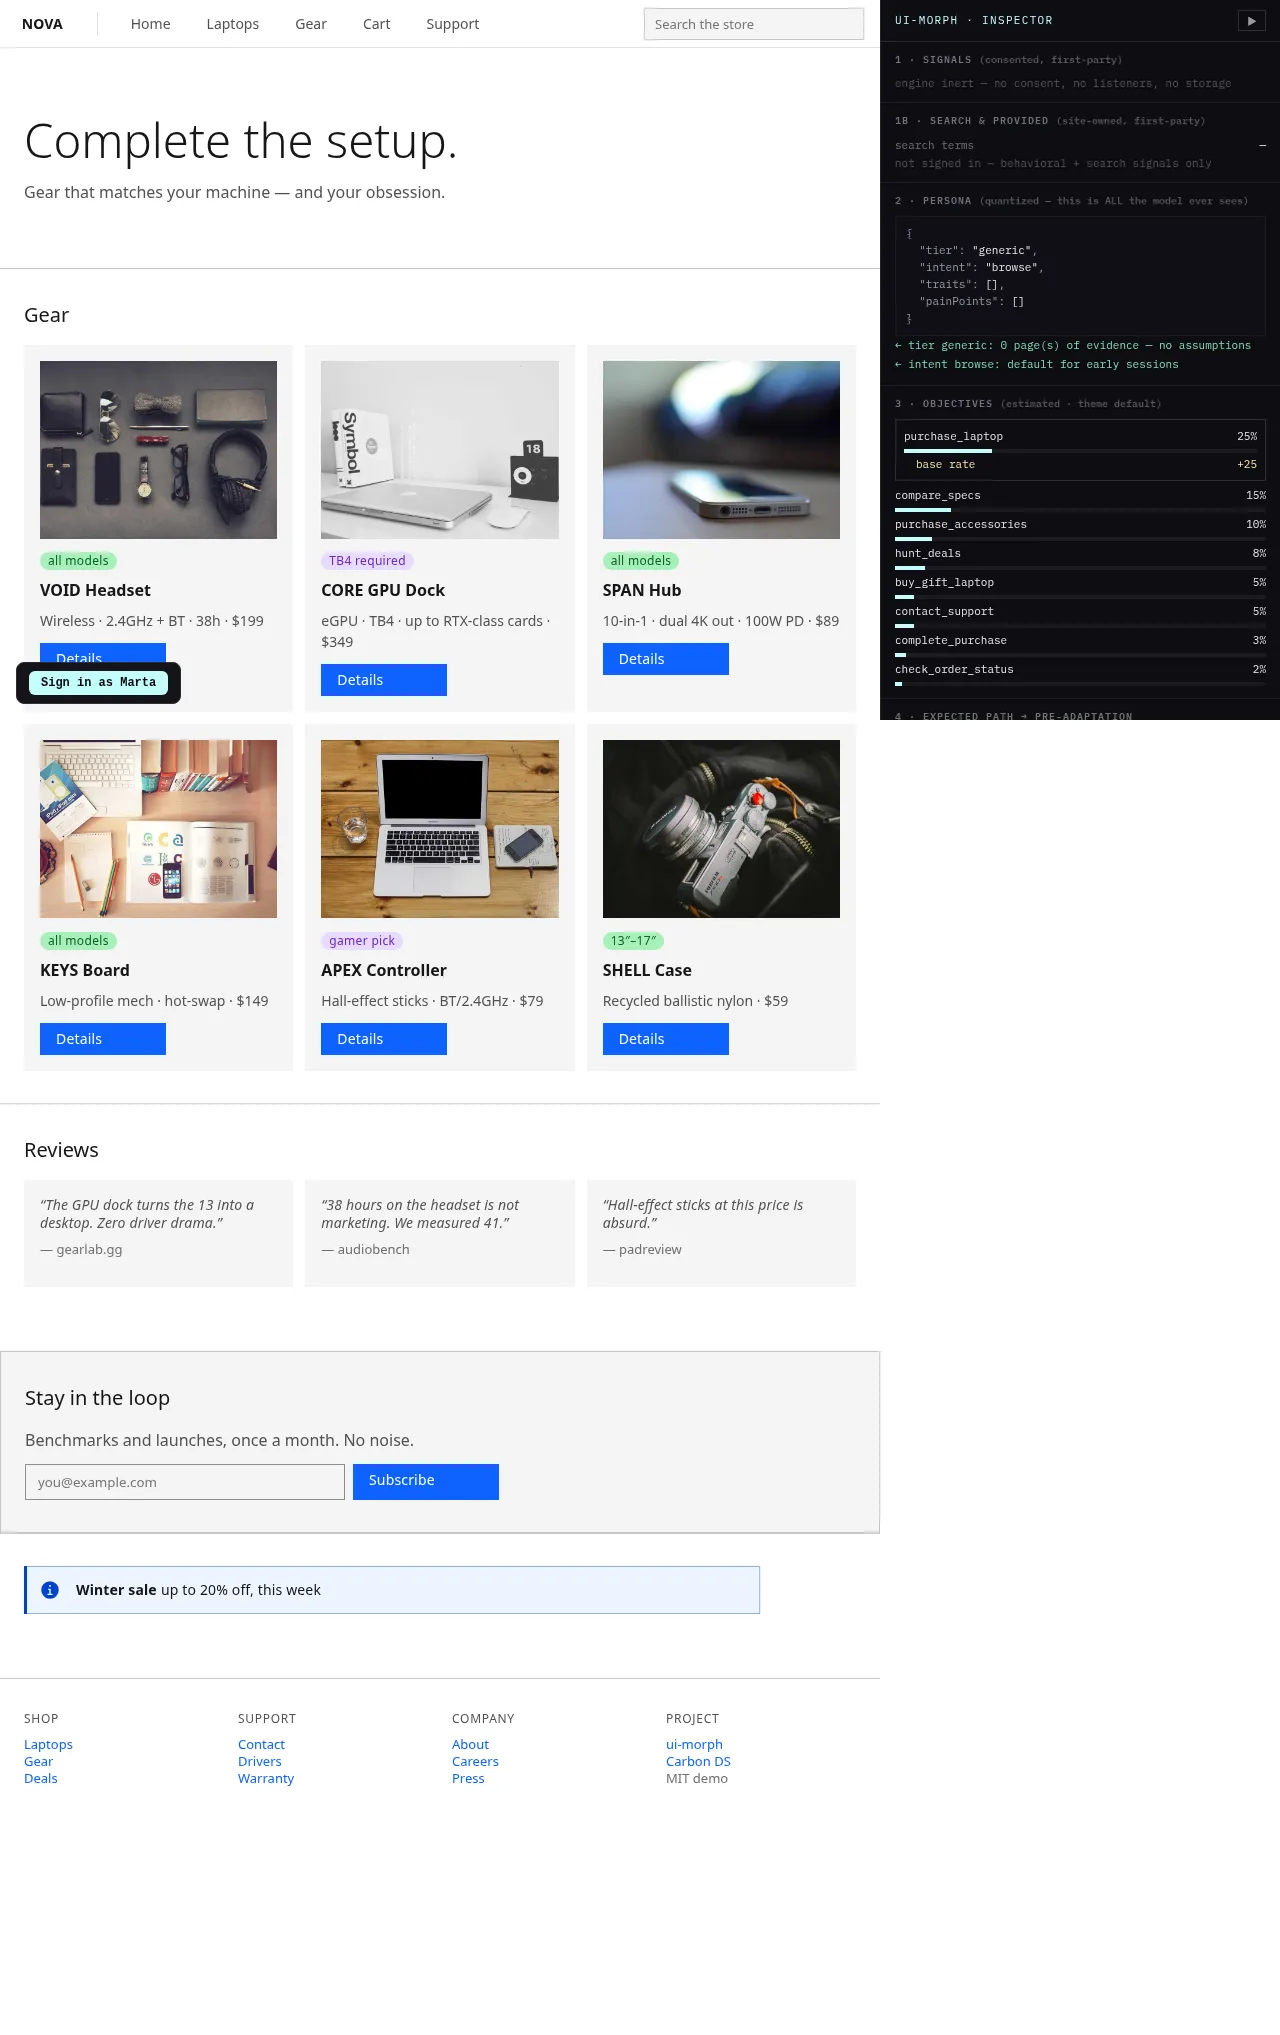Click the VOID Headset title
The width and height of the screenshot is (1280, 2035).
(x=95, y=590)
